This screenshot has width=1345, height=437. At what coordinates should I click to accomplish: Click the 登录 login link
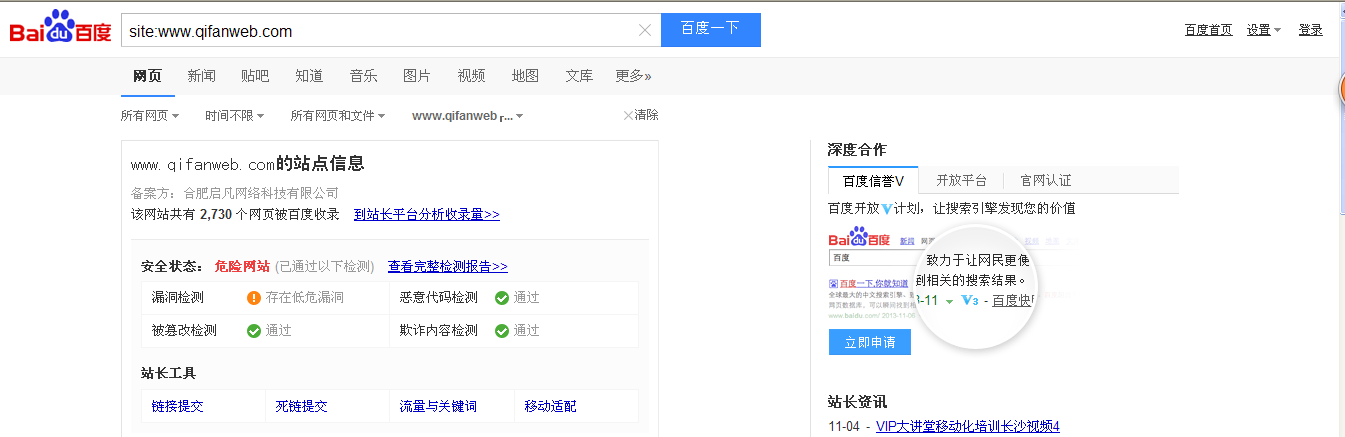pos(1310,30)
